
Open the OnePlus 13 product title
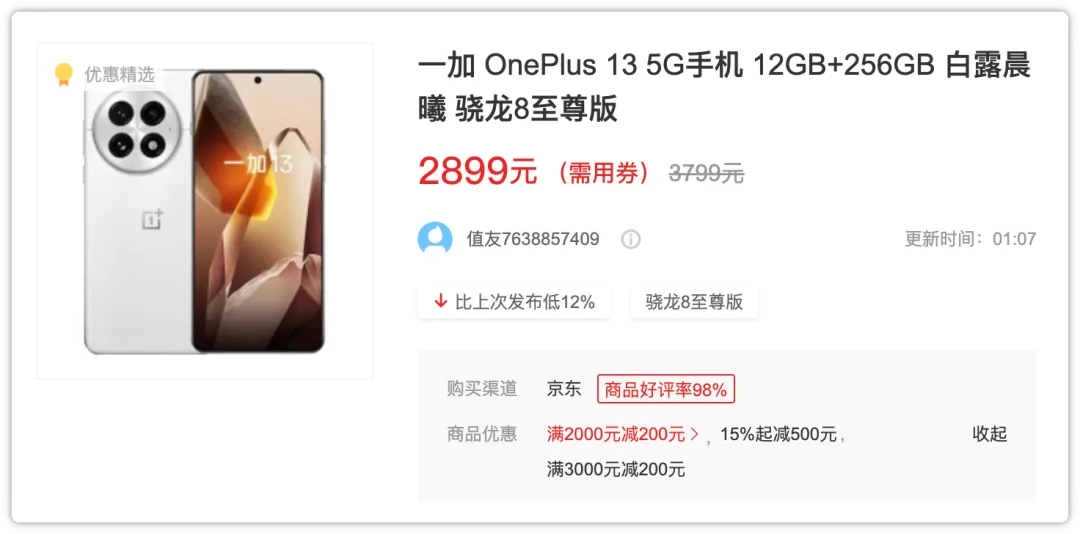(724, 87)
